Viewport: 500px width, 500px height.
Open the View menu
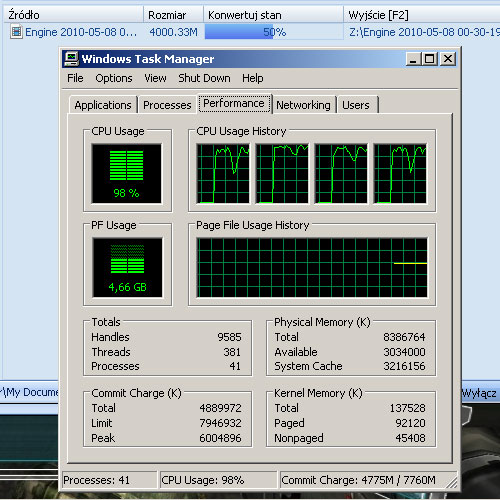pos(155,78)
